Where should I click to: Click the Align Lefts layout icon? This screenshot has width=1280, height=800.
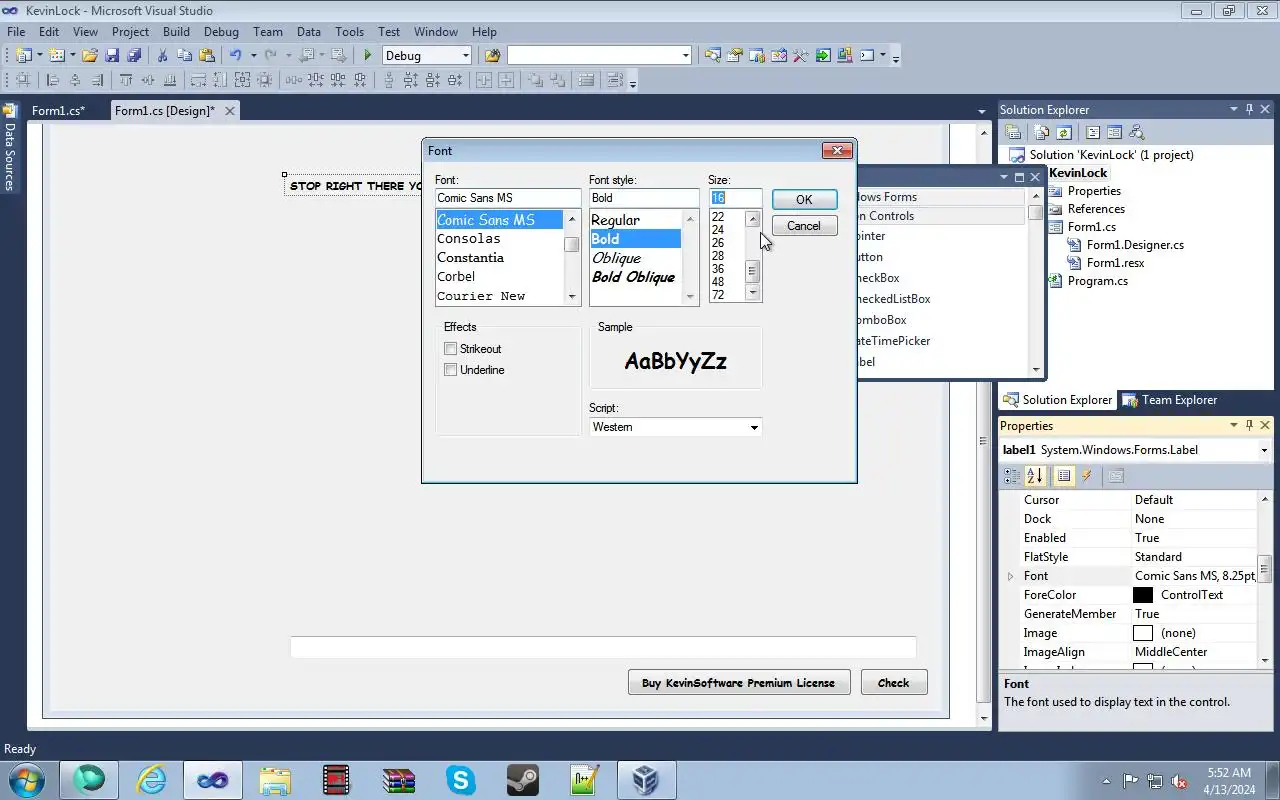click(x=53, y=80)
